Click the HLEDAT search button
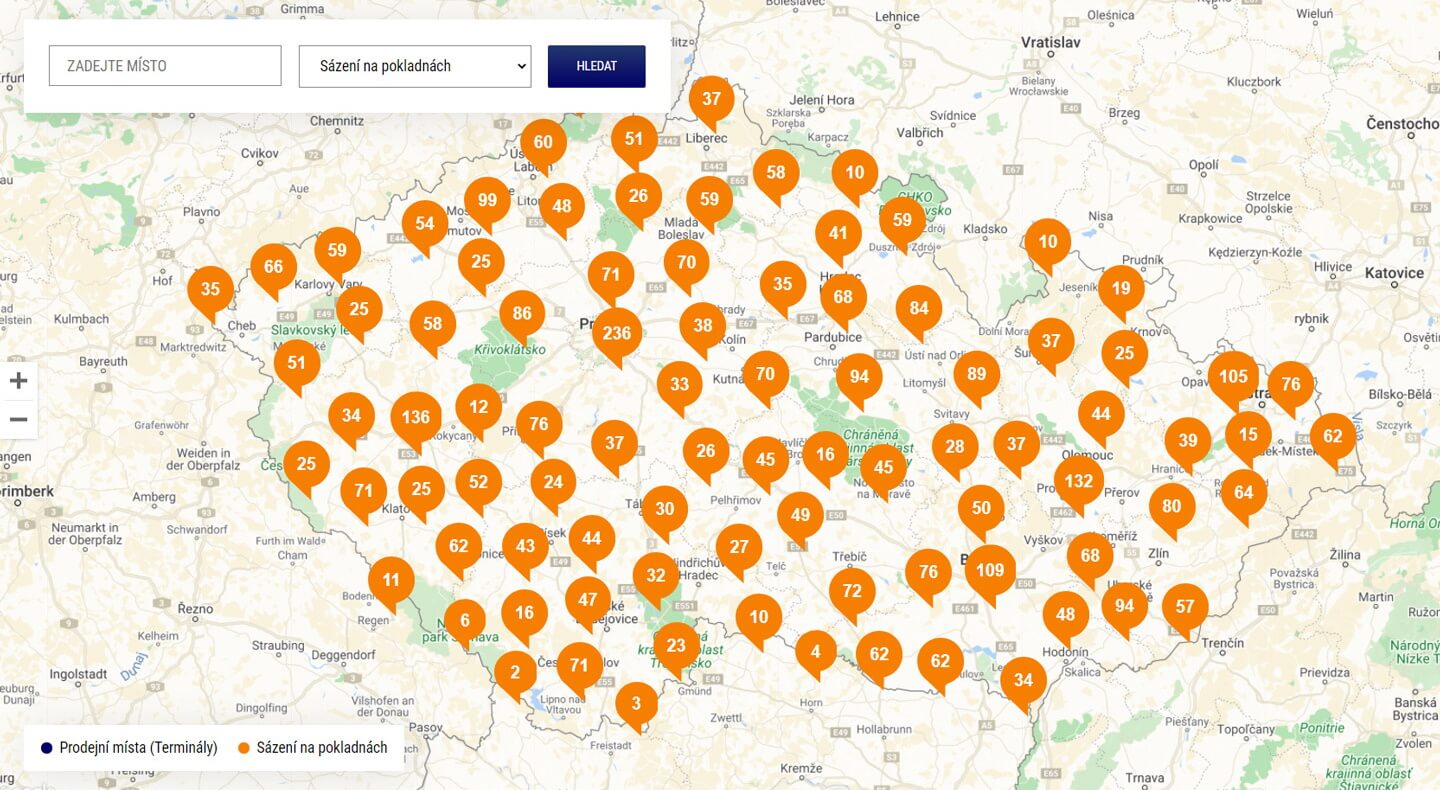1440x790 pixels. point(597,66)
